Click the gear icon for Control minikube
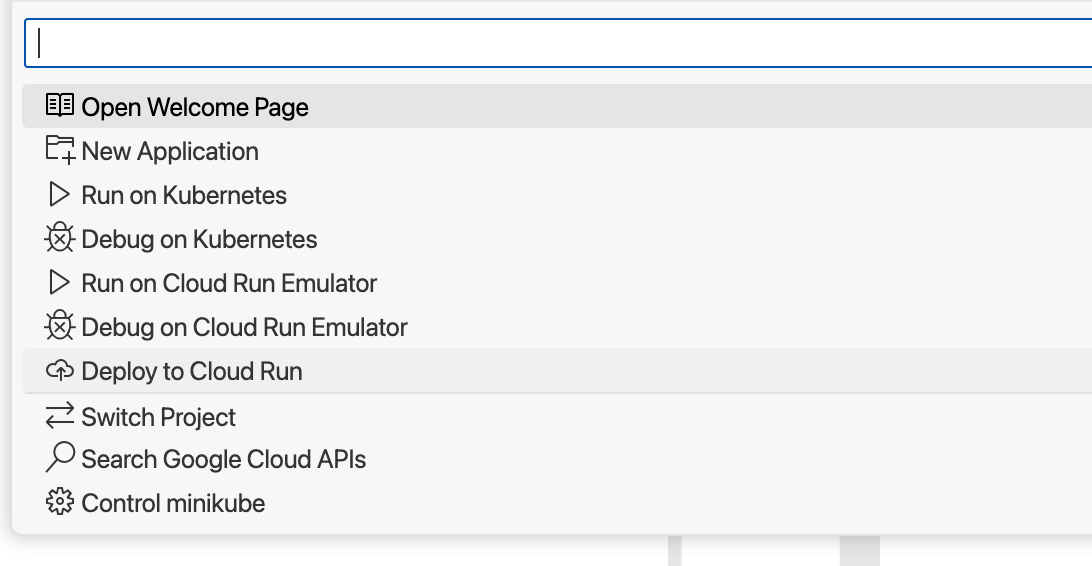The height and width of the screenshot is (566, 1092). (x=60, y=502)
